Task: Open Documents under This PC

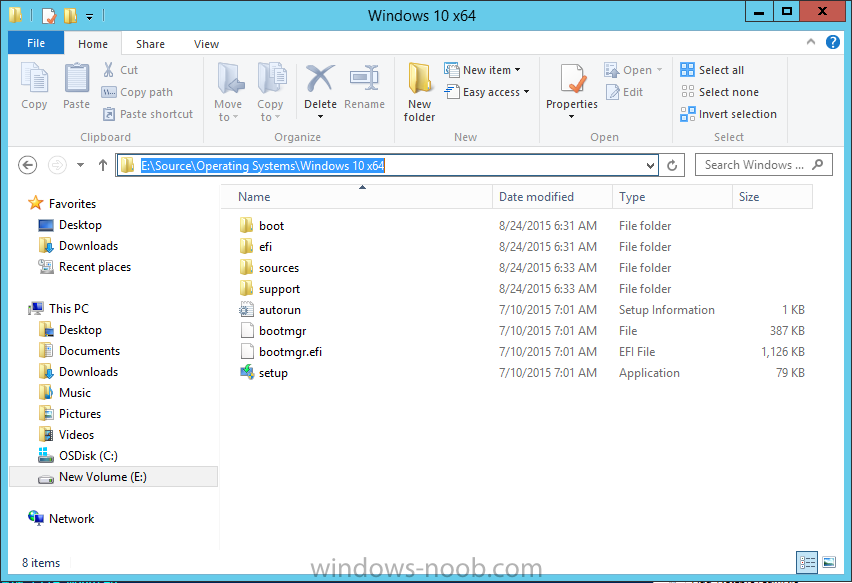Action: tap(89, 350)
